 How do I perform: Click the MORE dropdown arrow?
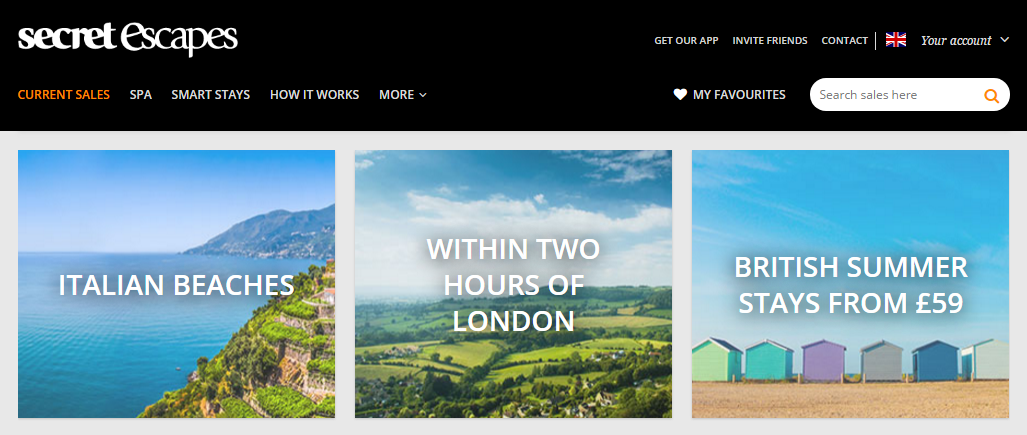point(422,96)
